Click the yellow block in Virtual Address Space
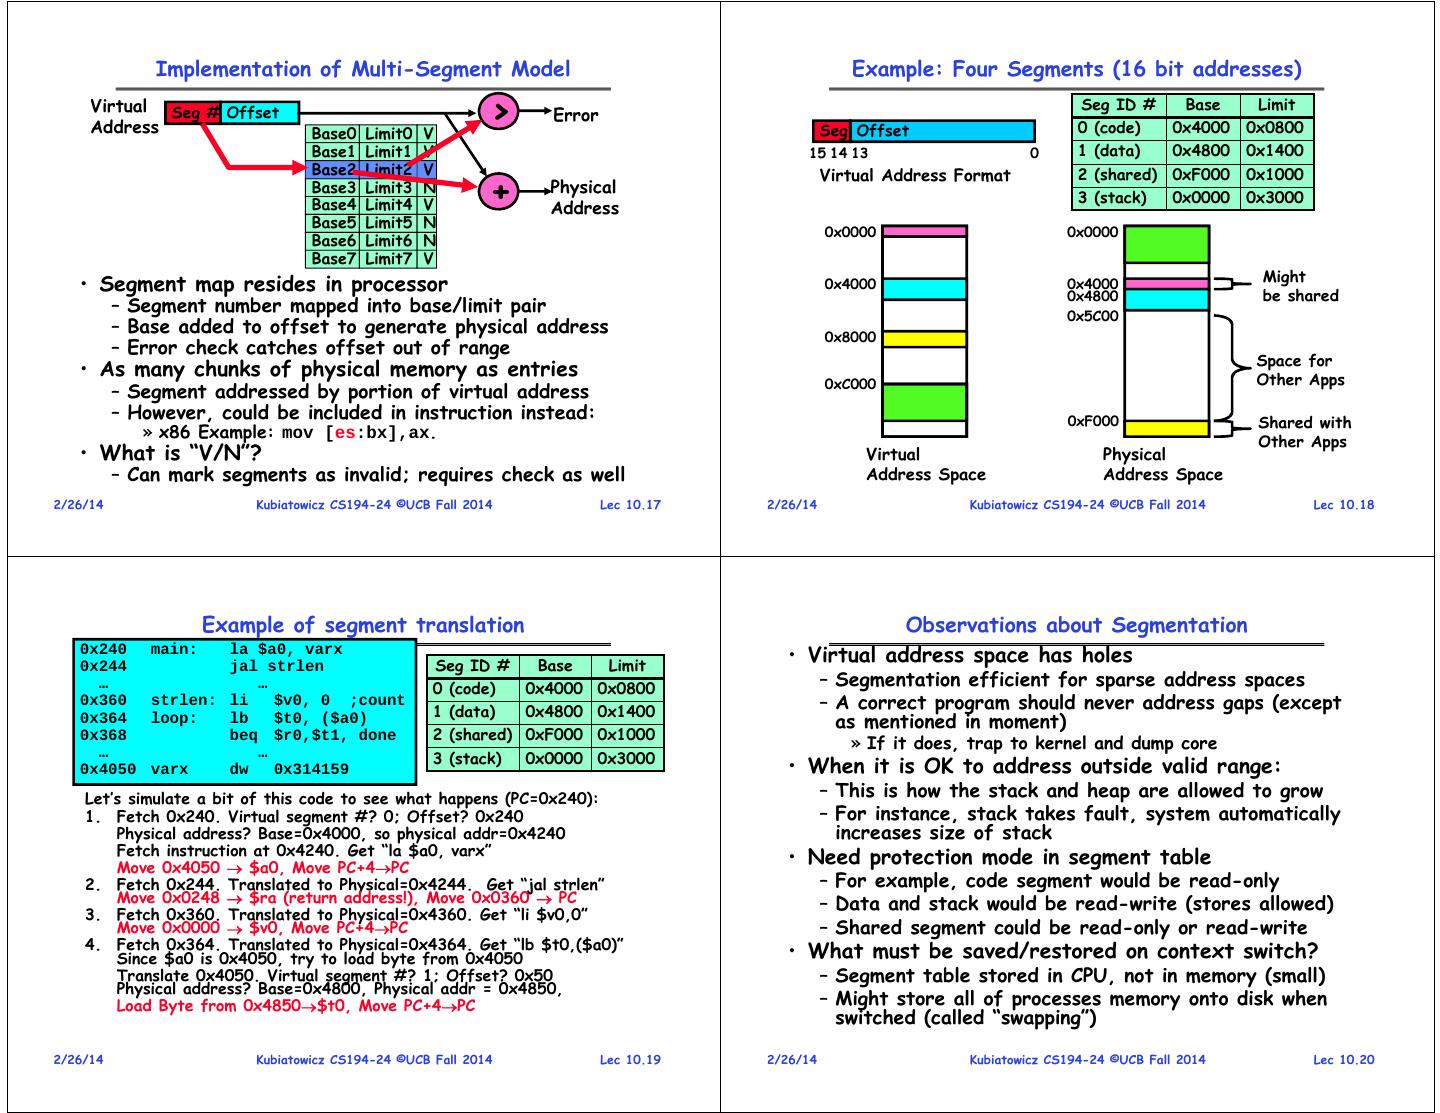 click(925, 339)
